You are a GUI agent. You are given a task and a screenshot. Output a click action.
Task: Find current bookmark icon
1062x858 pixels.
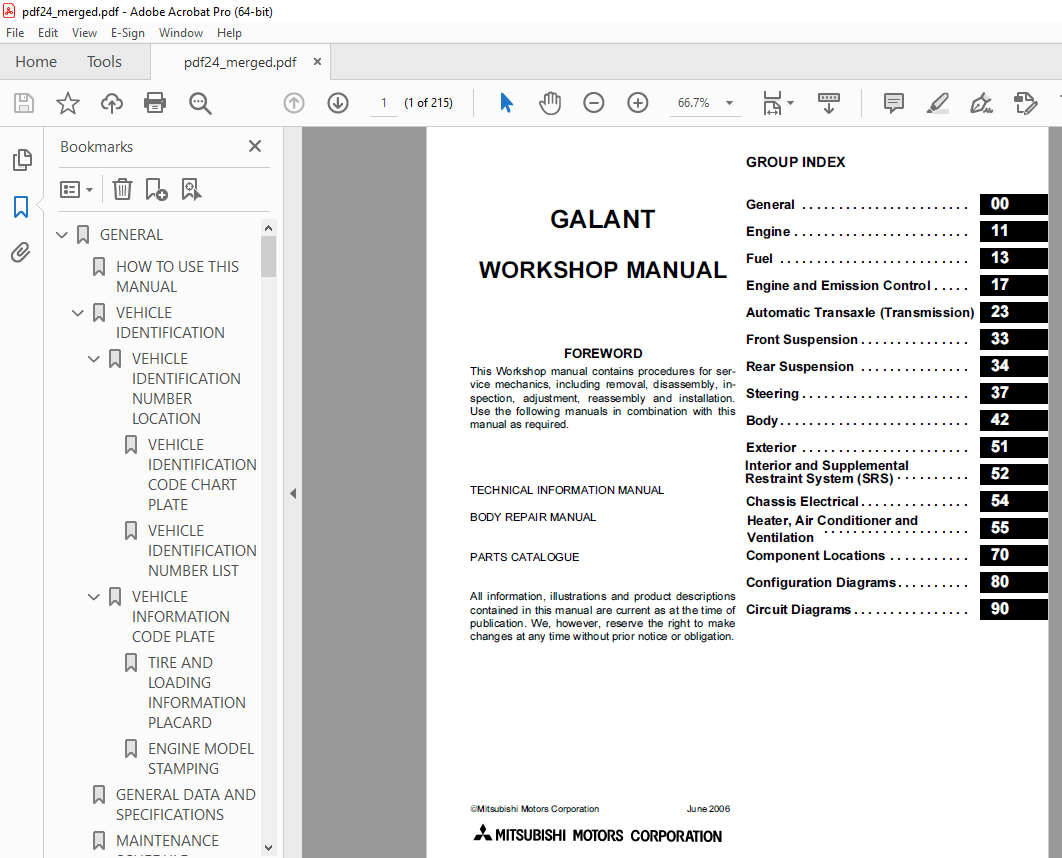tap(191, 189)
